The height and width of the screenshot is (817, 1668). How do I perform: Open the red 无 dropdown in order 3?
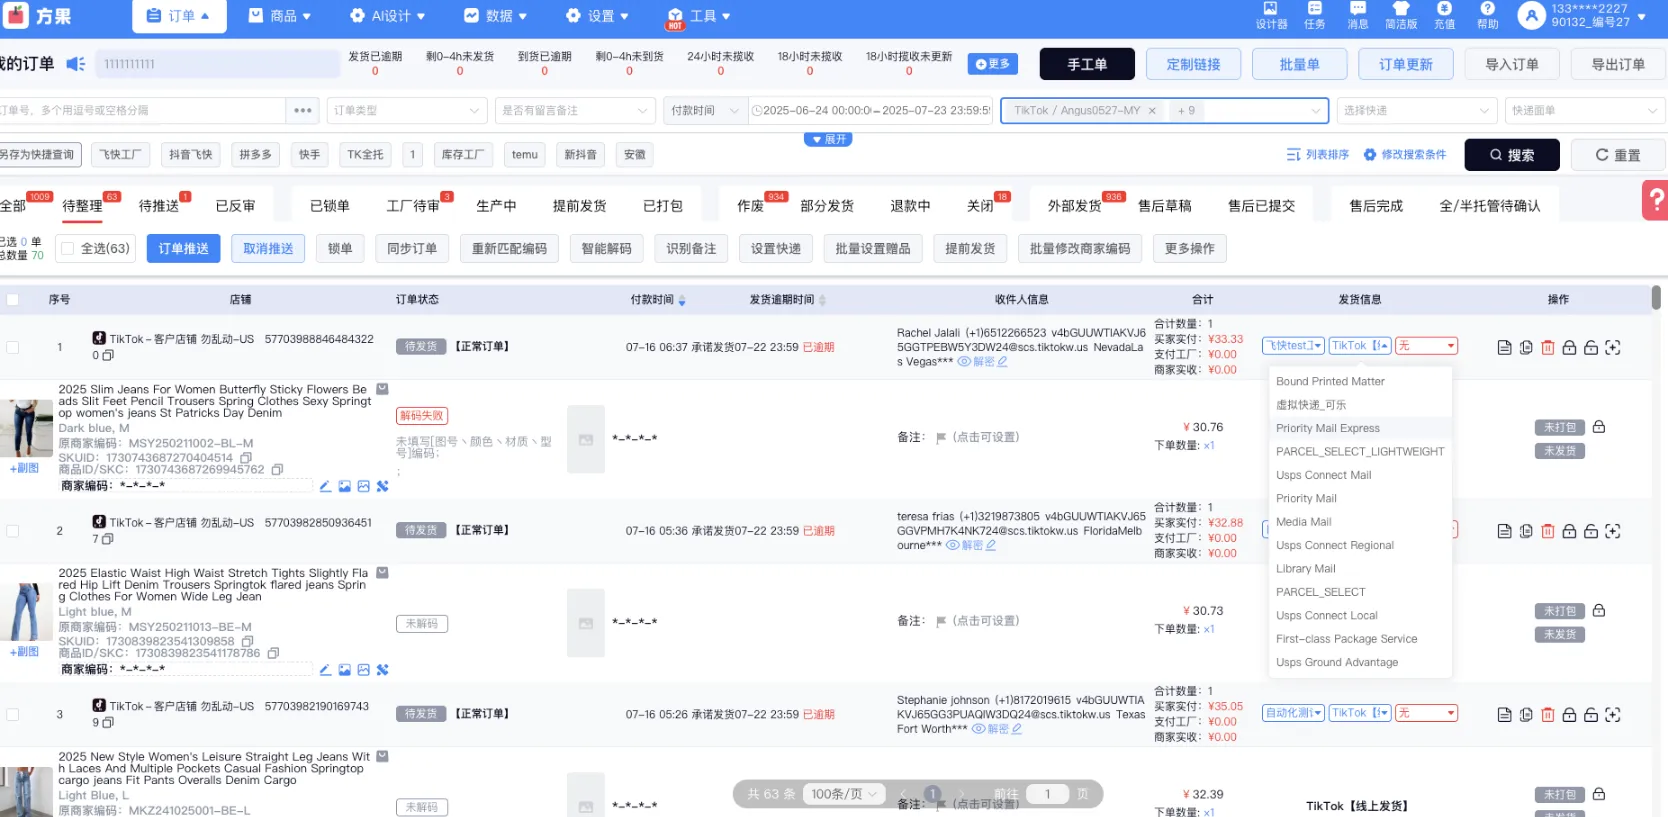1426,713
